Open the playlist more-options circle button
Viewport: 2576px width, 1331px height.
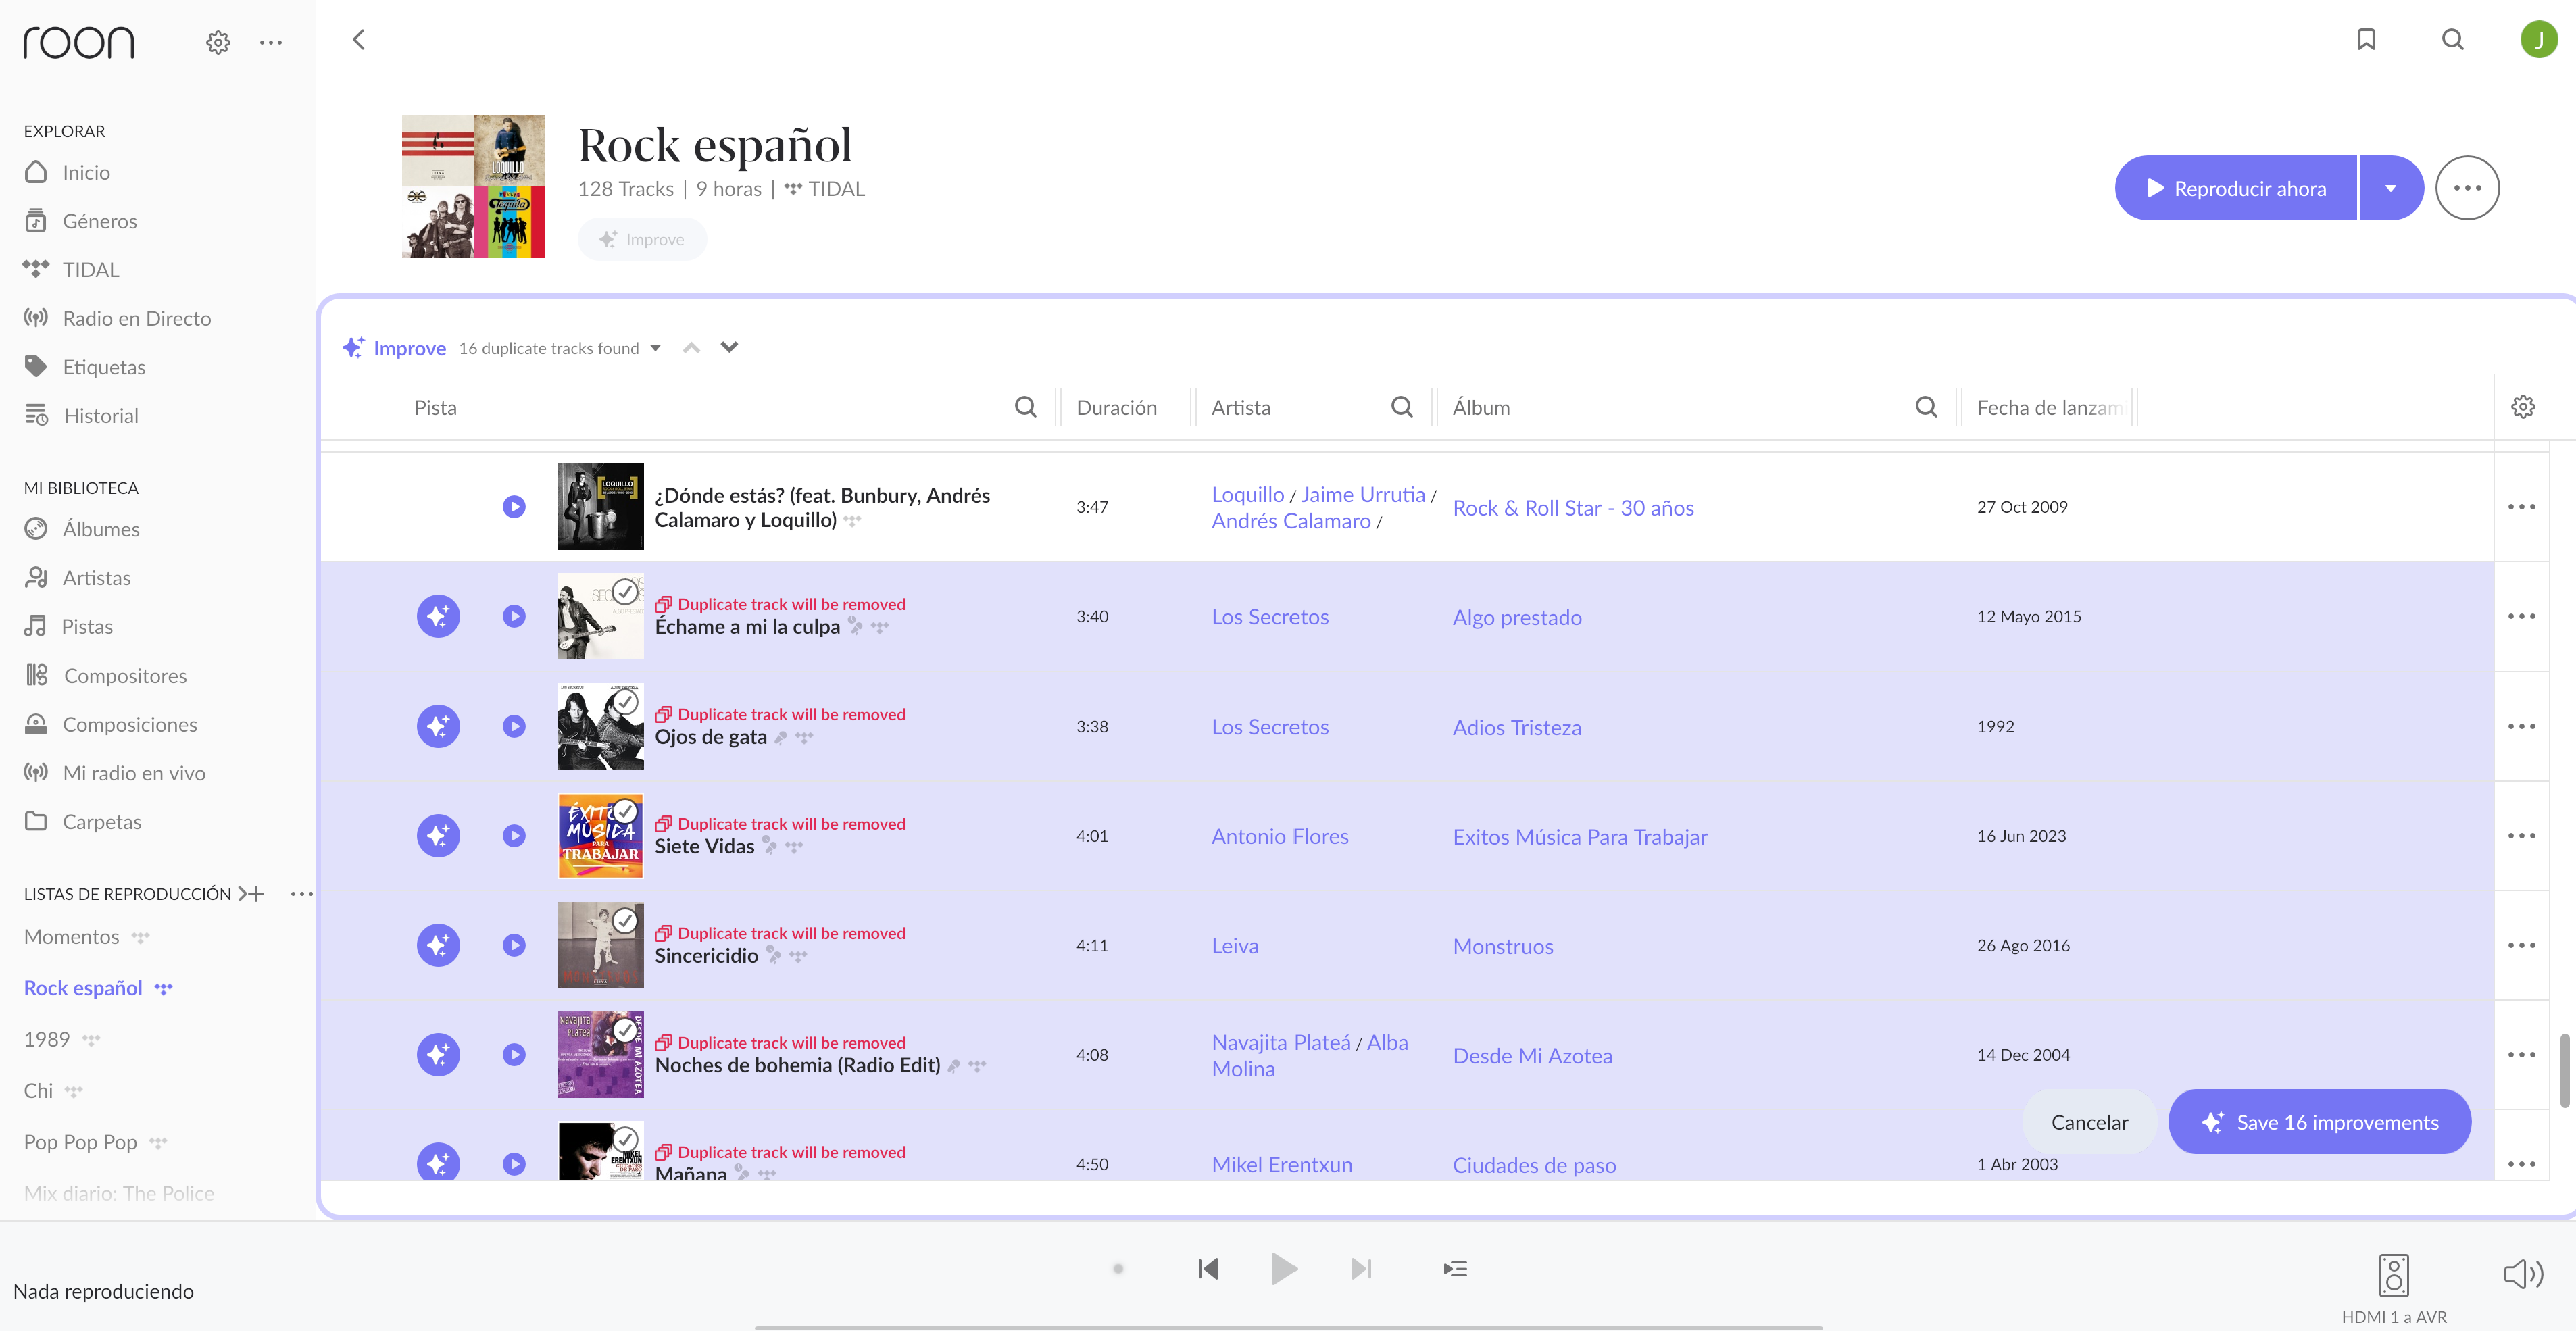(x=2467, y=188)
